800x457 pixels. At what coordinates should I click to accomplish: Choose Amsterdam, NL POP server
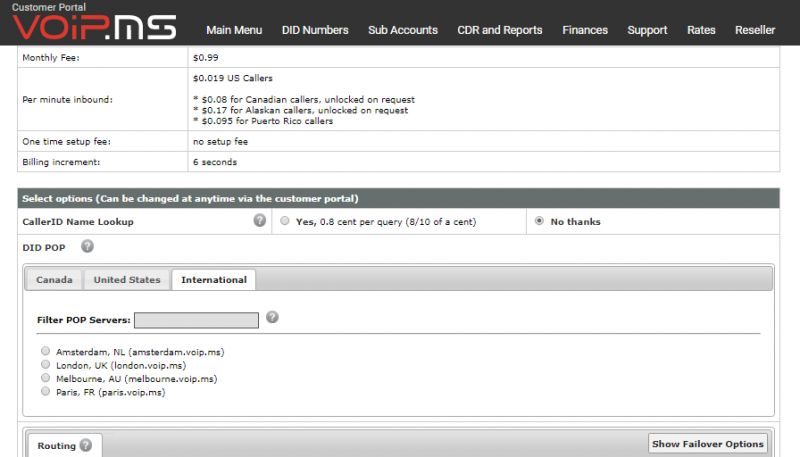point(45,351)
